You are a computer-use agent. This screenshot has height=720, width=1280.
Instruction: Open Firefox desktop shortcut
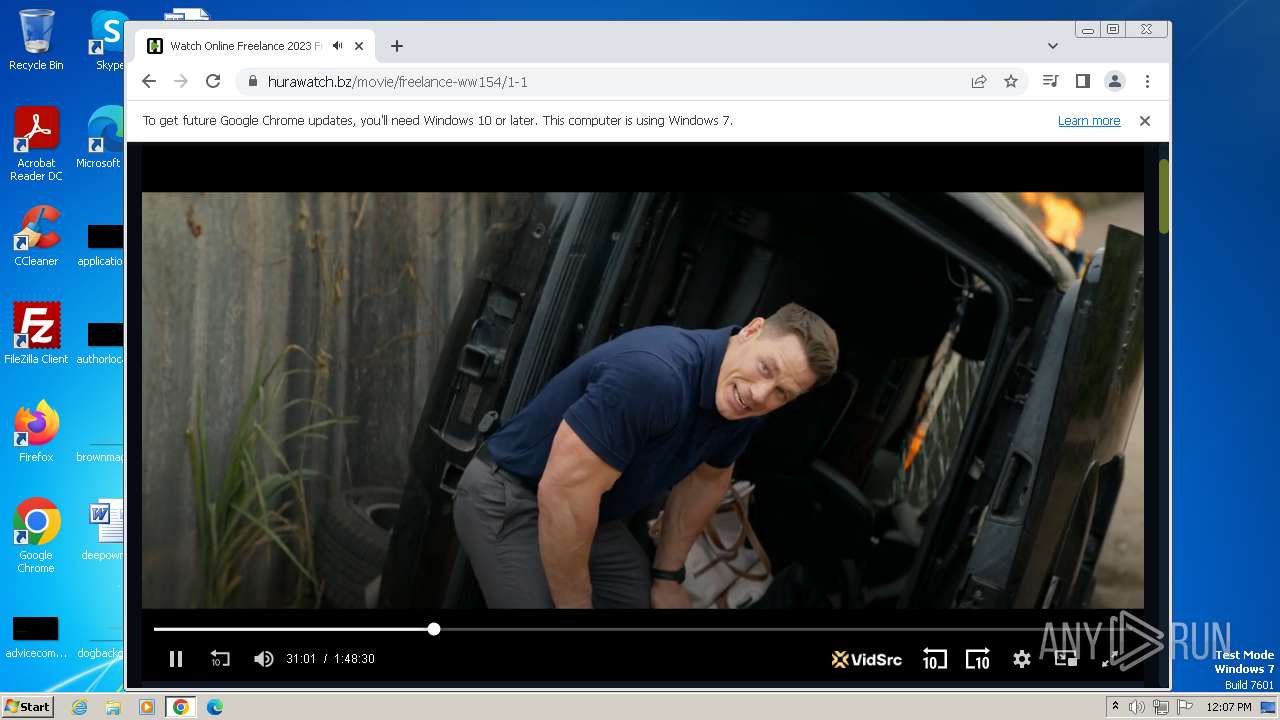(36, 432)
